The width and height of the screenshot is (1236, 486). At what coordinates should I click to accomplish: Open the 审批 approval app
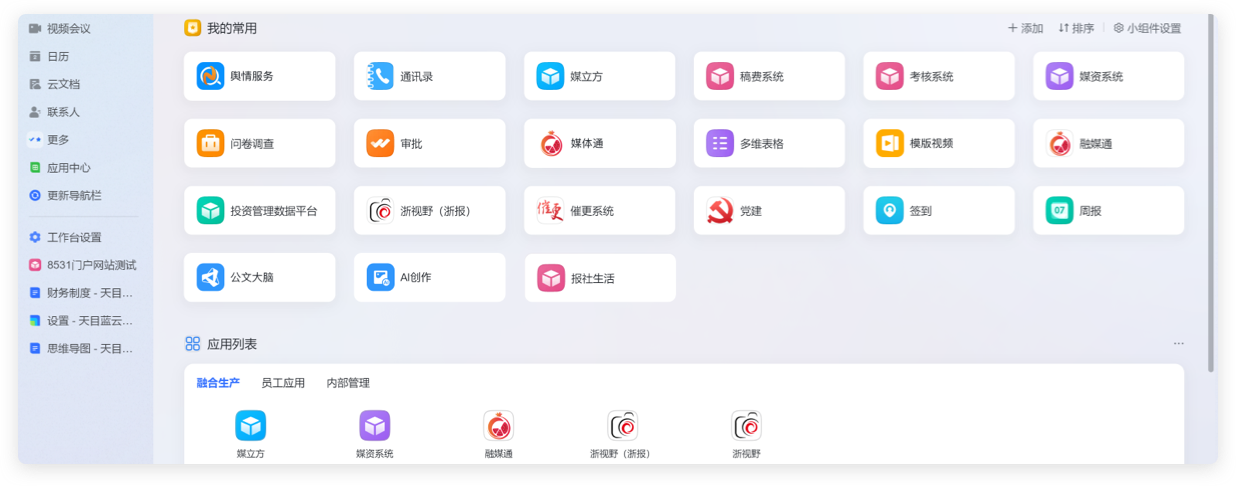pos(381,143)
